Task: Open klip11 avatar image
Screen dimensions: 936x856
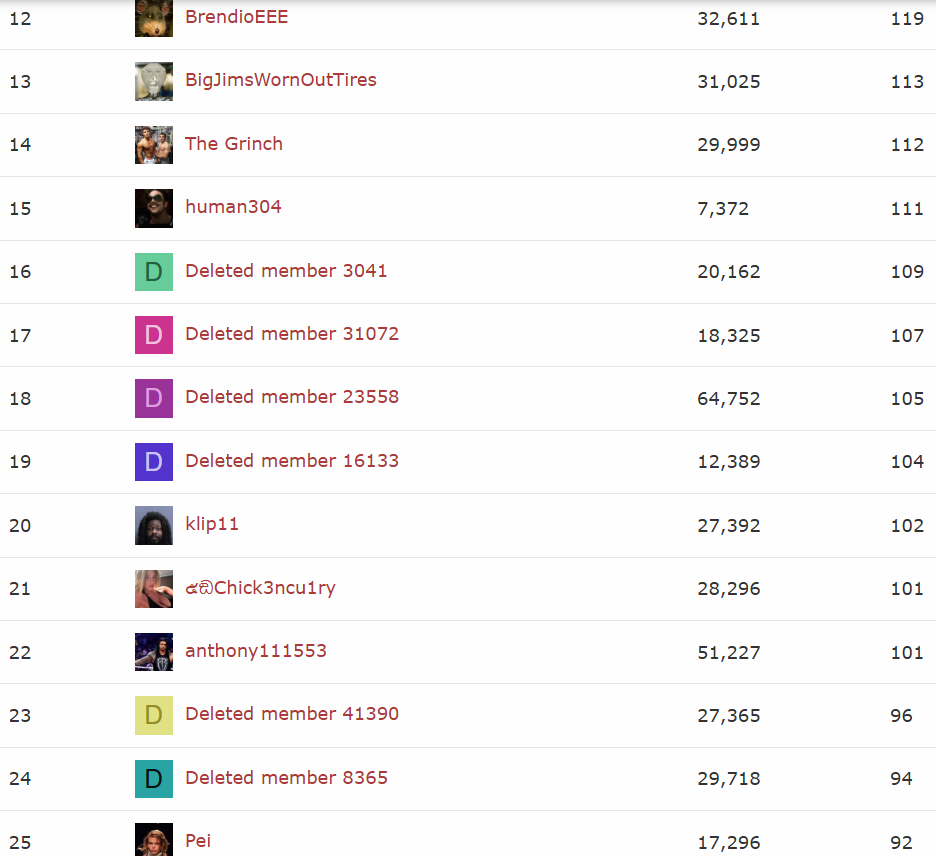Action: (x=153, y=525)
